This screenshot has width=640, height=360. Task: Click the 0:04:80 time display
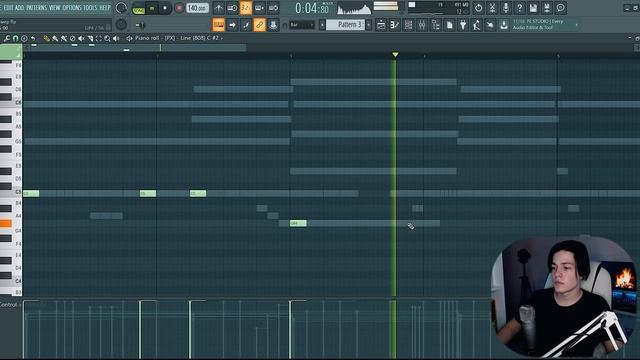click(x=313, y=8)
